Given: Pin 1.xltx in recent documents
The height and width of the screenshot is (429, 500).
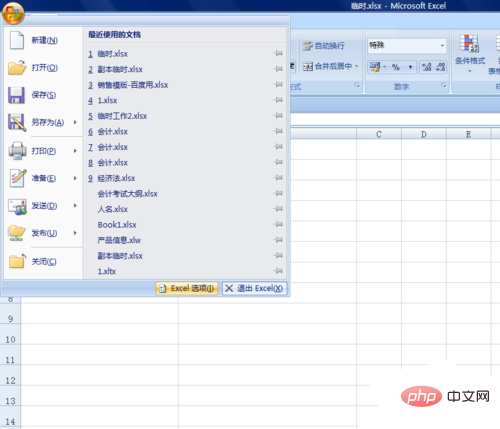Looking at the screenshot, I should point(278,271).
